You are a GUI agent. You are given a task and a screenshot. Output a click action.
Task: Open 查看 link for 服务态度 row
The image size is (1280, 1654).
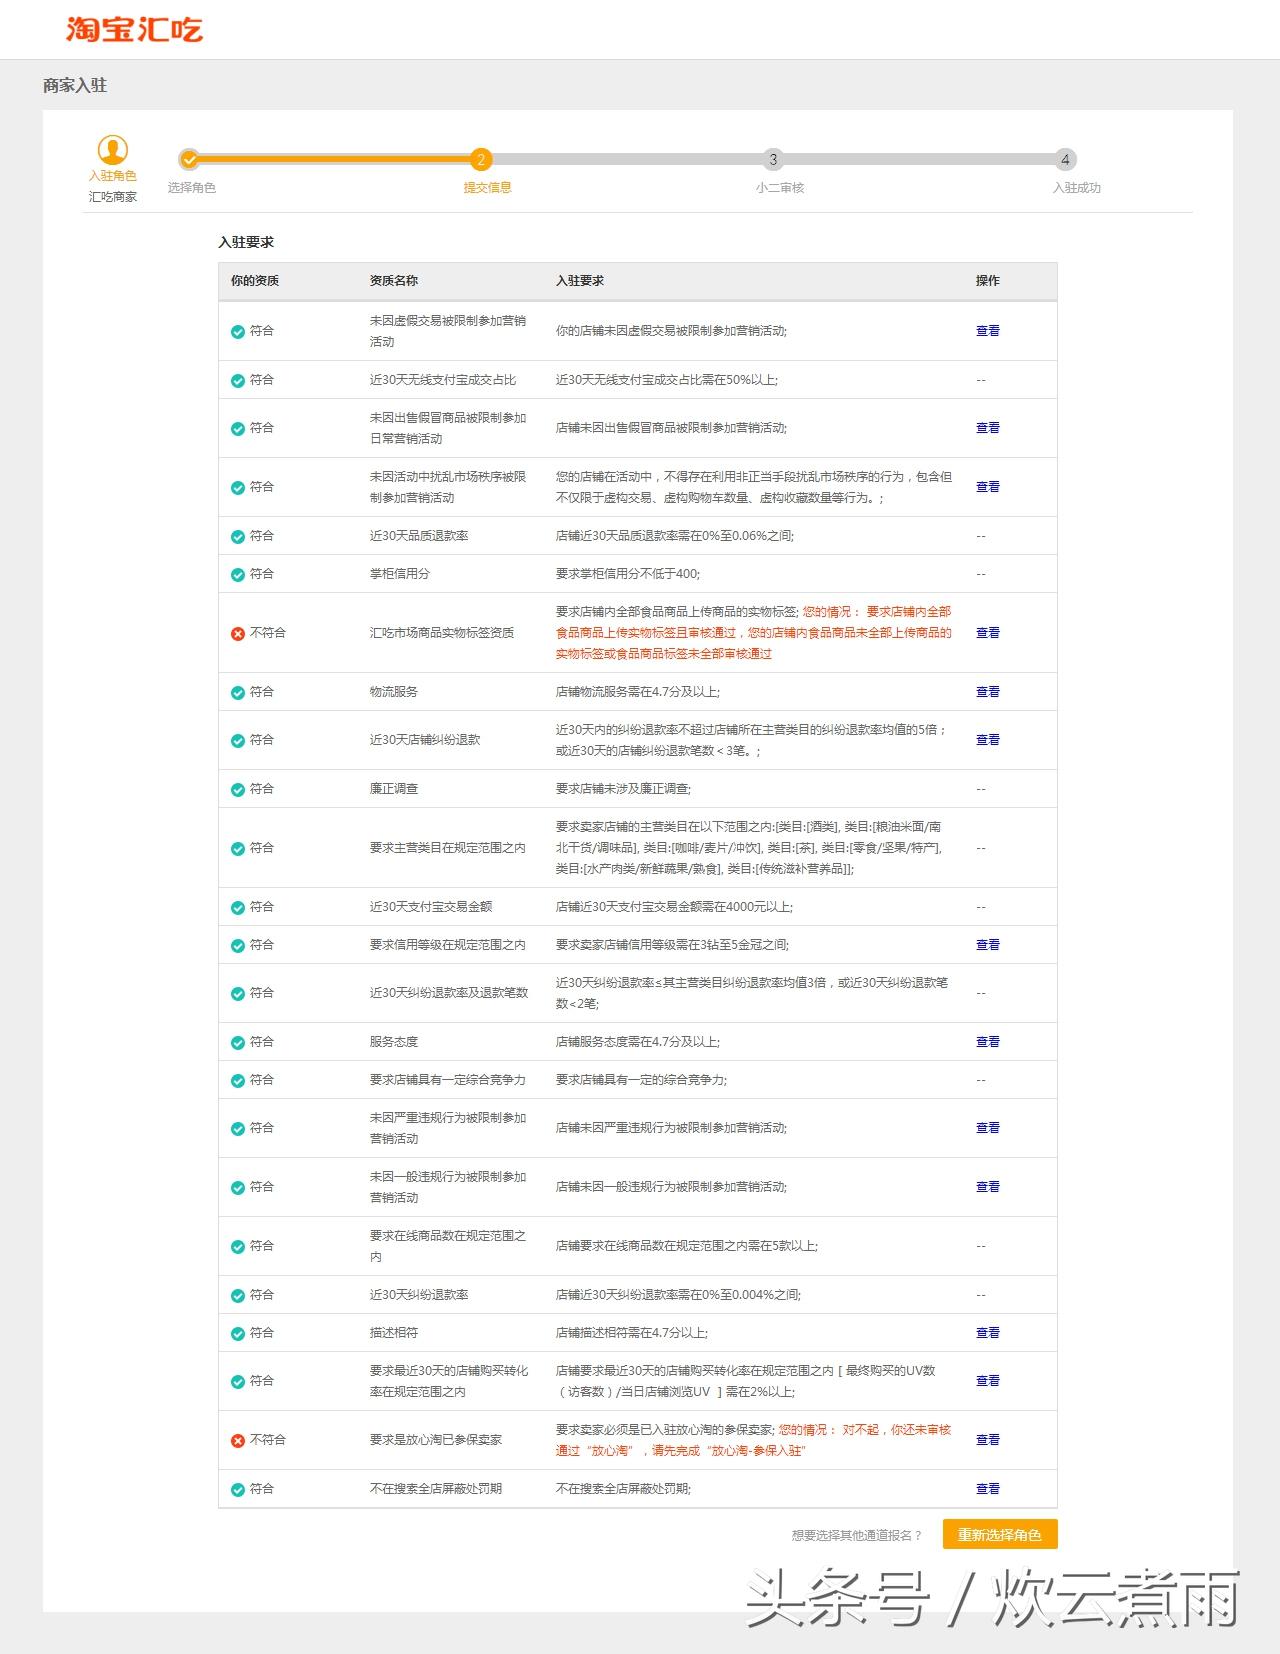[x=987, y=1042]
